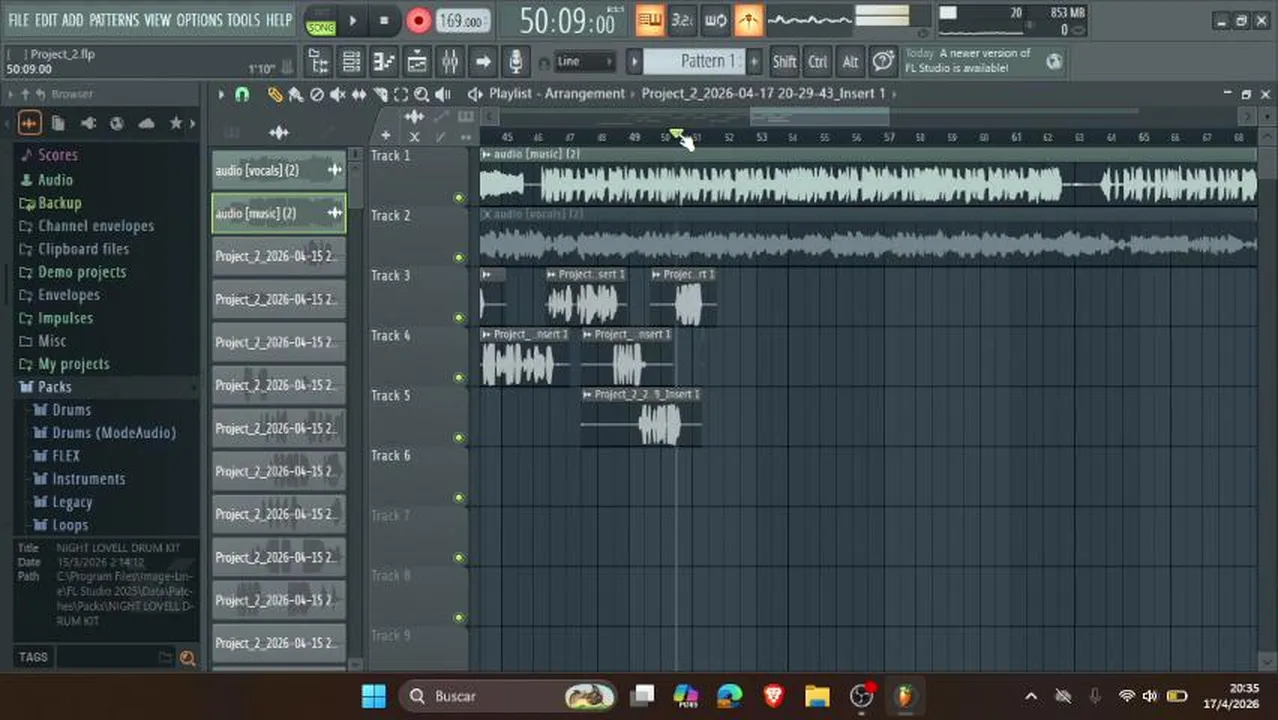Toggle Song/Pattern mode switch

pos(321,20)
